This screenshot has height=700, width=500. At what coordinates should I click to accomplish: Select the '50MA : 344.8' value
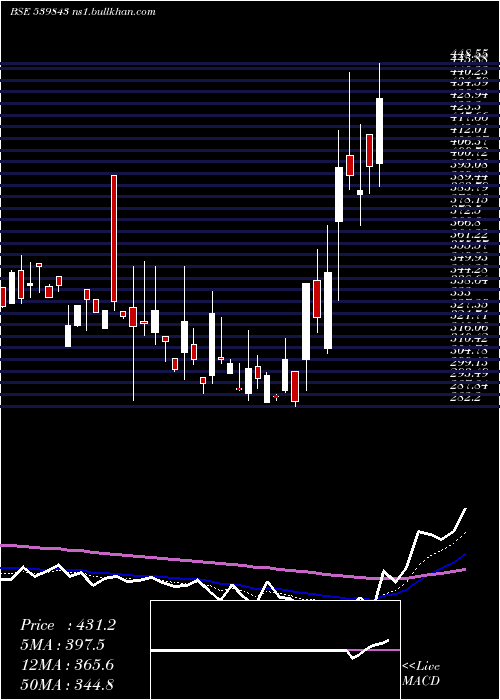[67, 684]
